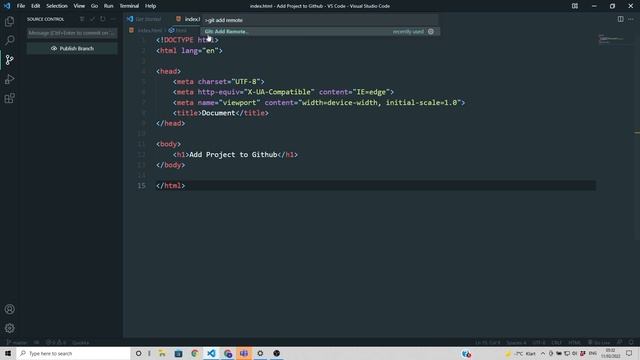Click the h1 Add Project to Github line
640x360 pixels.
(x=235, y=155)
